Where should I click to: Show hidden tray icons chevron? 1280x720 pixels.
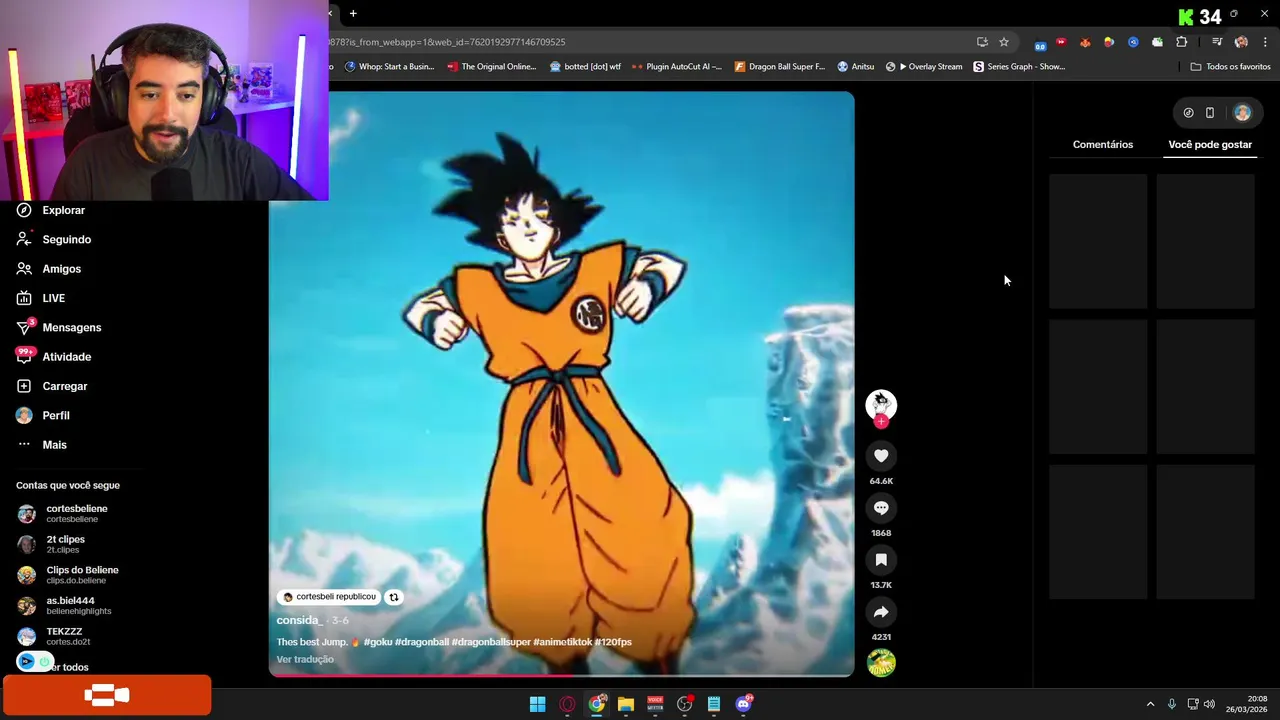click(x=1150, y=704)
